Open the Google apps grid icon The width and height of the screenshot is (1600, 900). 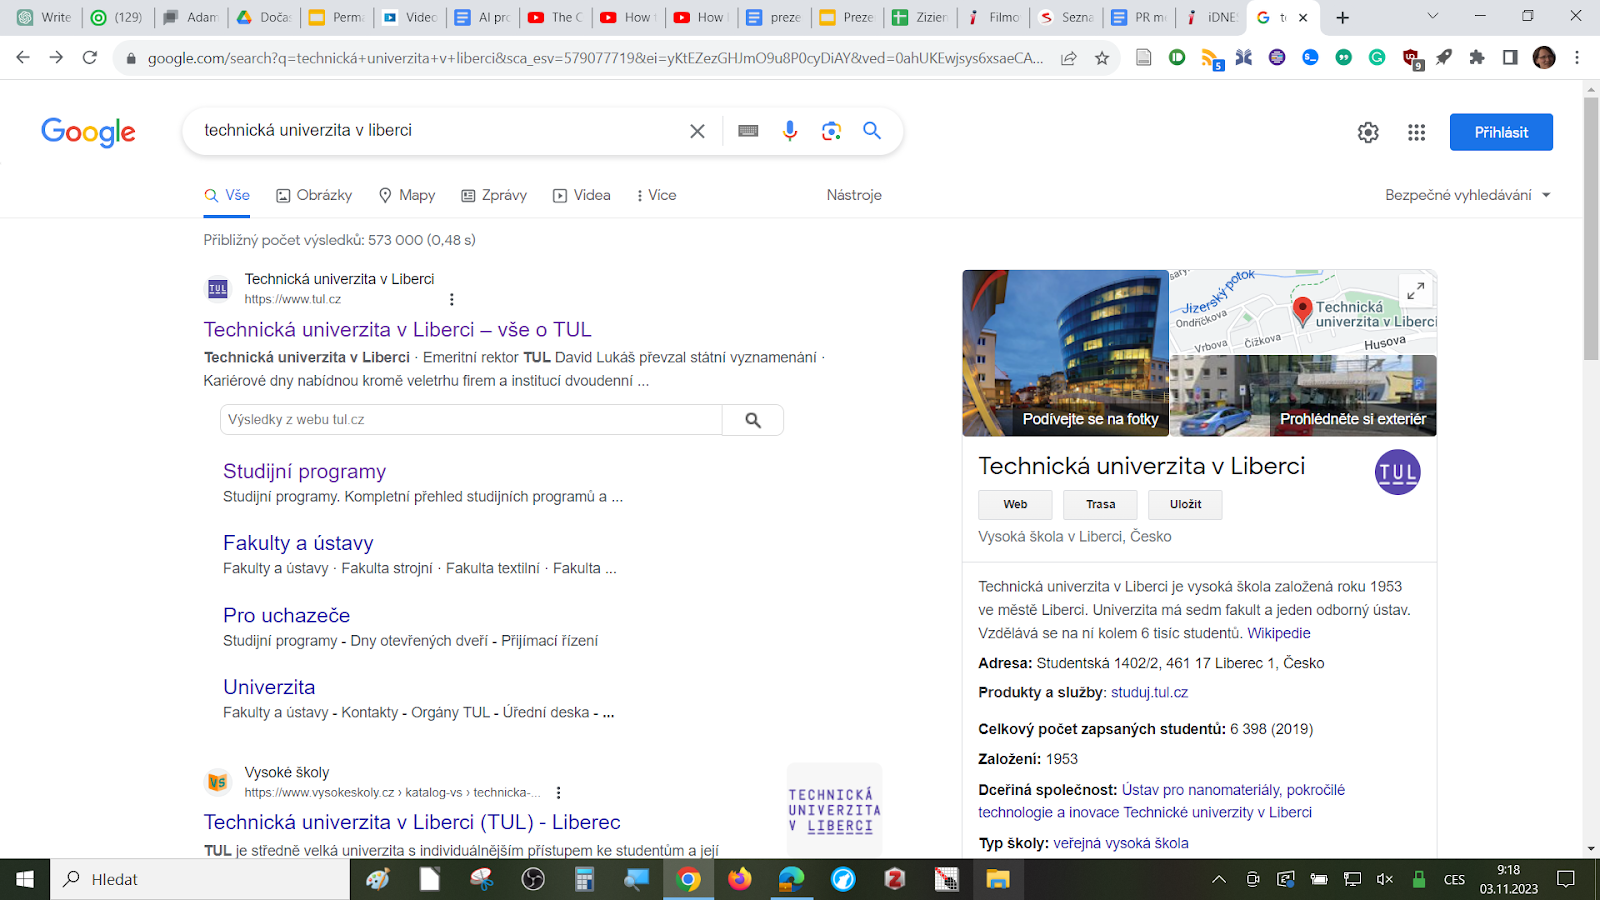(x=1416, y=132)
